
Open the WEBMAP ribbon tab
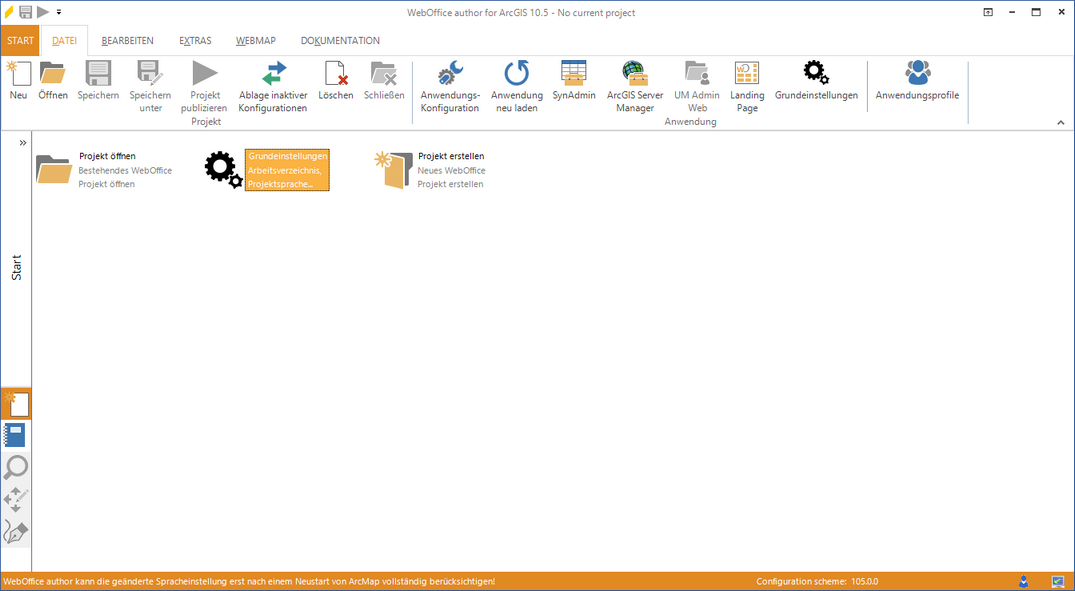(256, 41)
